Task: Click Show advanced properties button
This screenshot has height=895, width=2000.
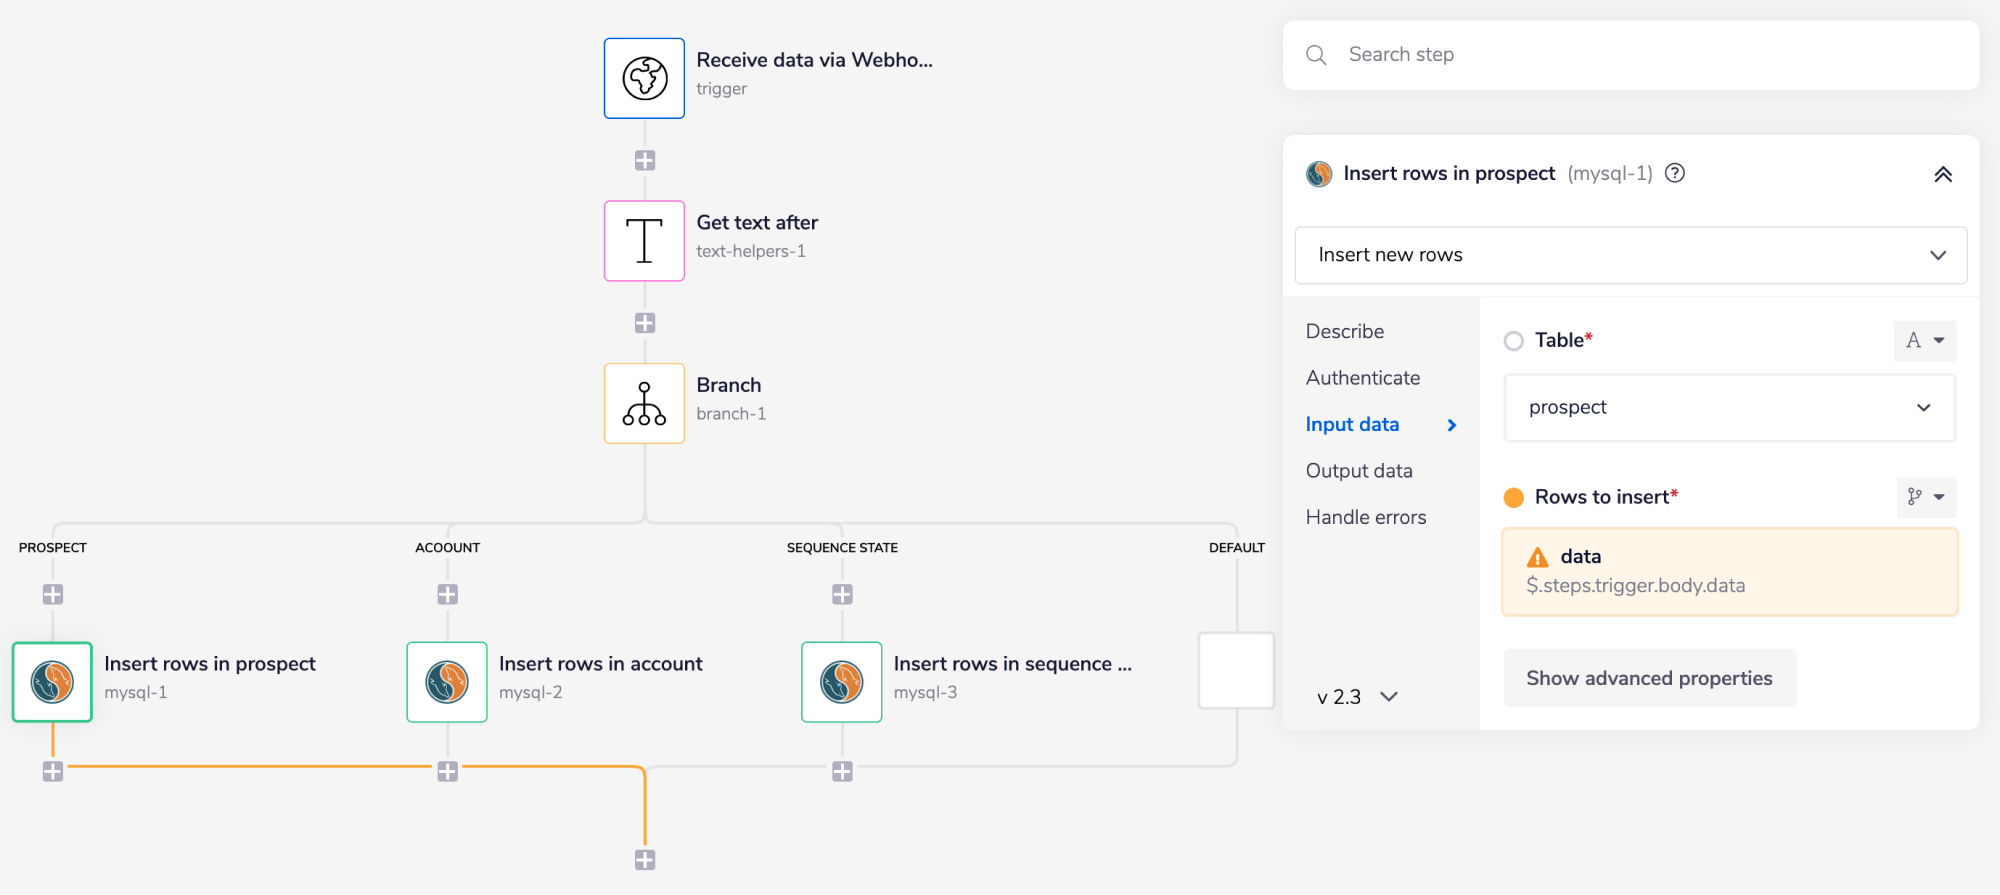Action: point(1649,678)
